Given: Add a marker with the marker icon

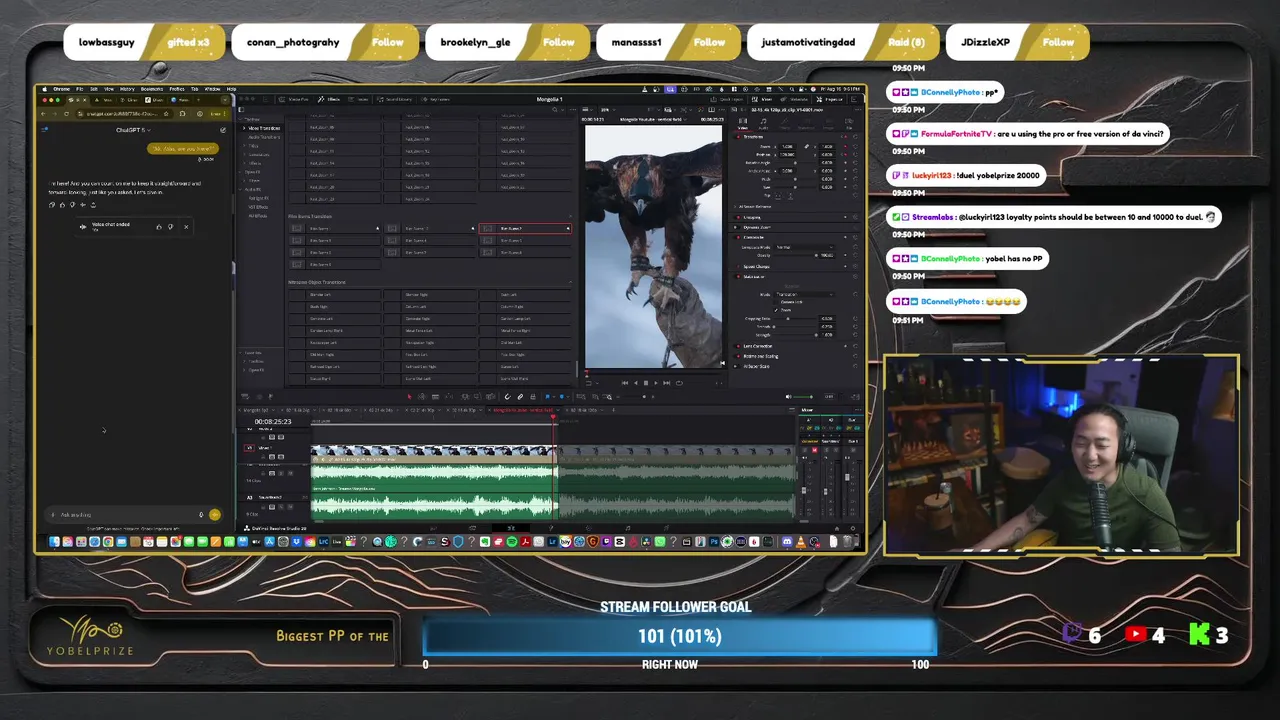Looking at the screenshot, I should [x=561, y=396].
